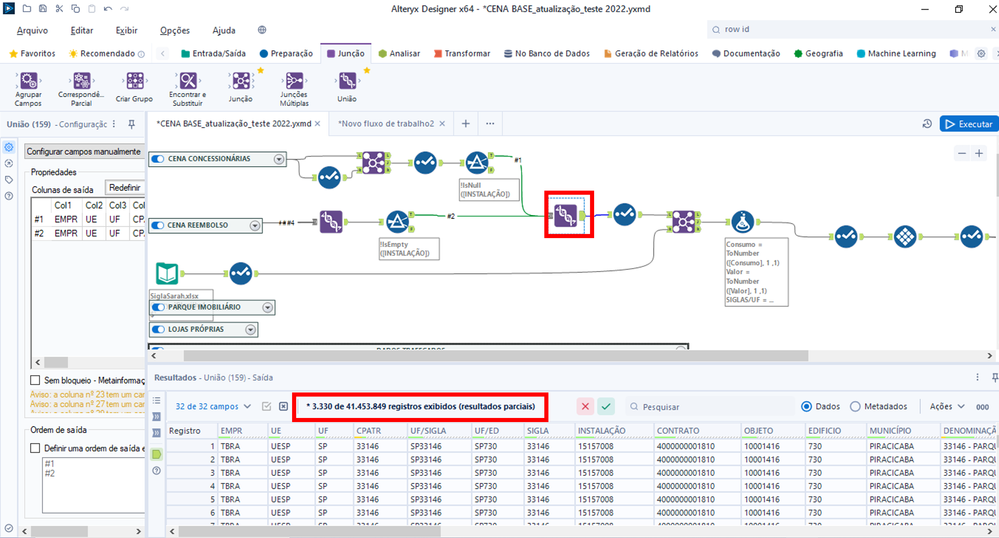Open the Opções menu

coord(175,30)
